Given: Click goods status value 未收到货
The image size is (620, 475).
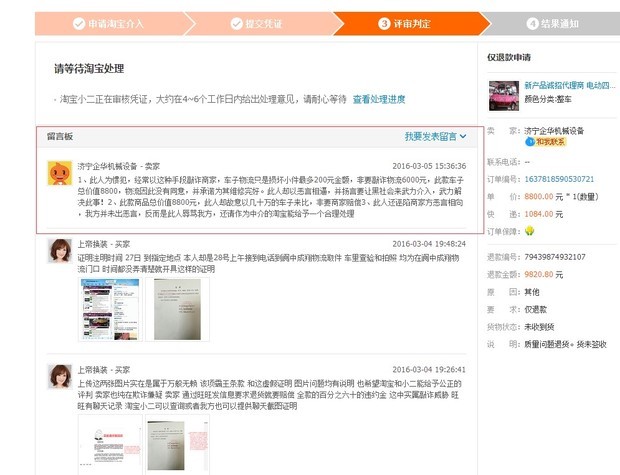Looking at the screenshot, I should click(x=539, y=327).
